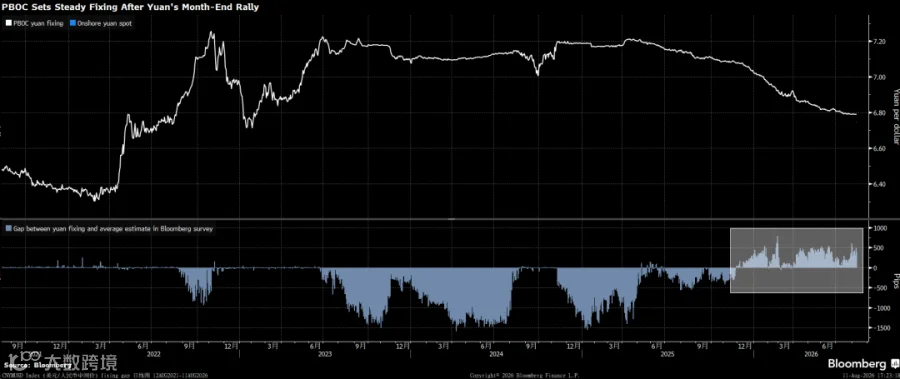Click the gray-blue gap legend square icon
The image size is (900, 379).
click(x=8, y=228)
